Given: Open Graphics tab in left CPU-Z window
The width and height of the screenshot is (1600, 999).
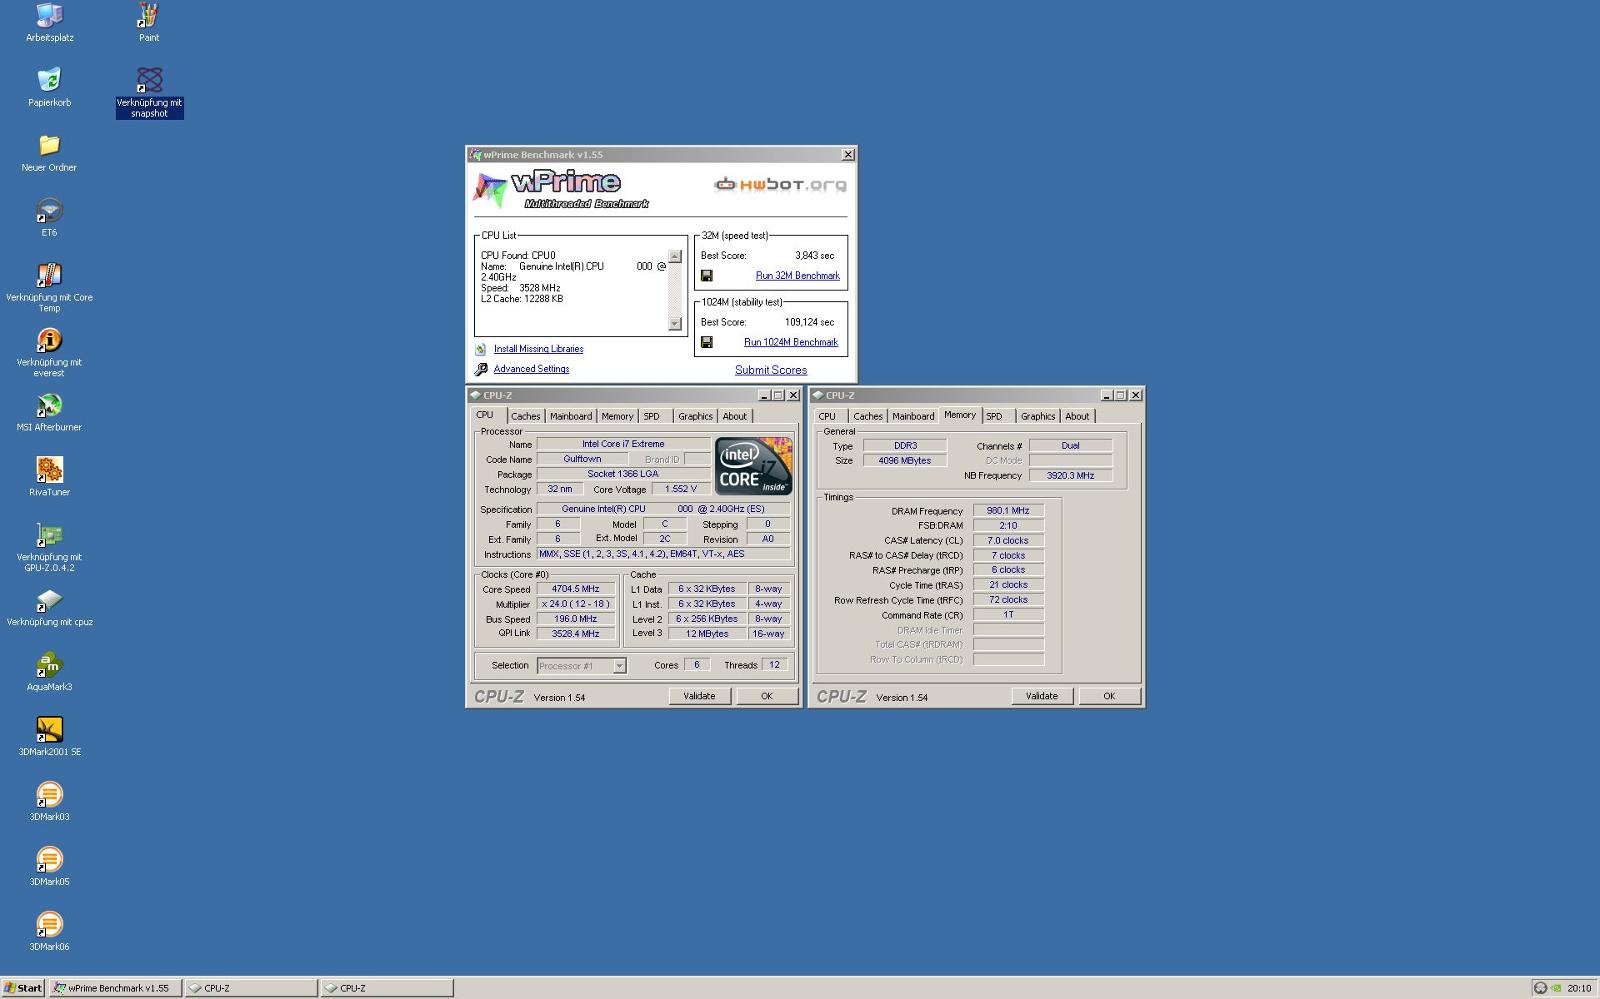Looking at the screenshot, I should pos(695,417).
